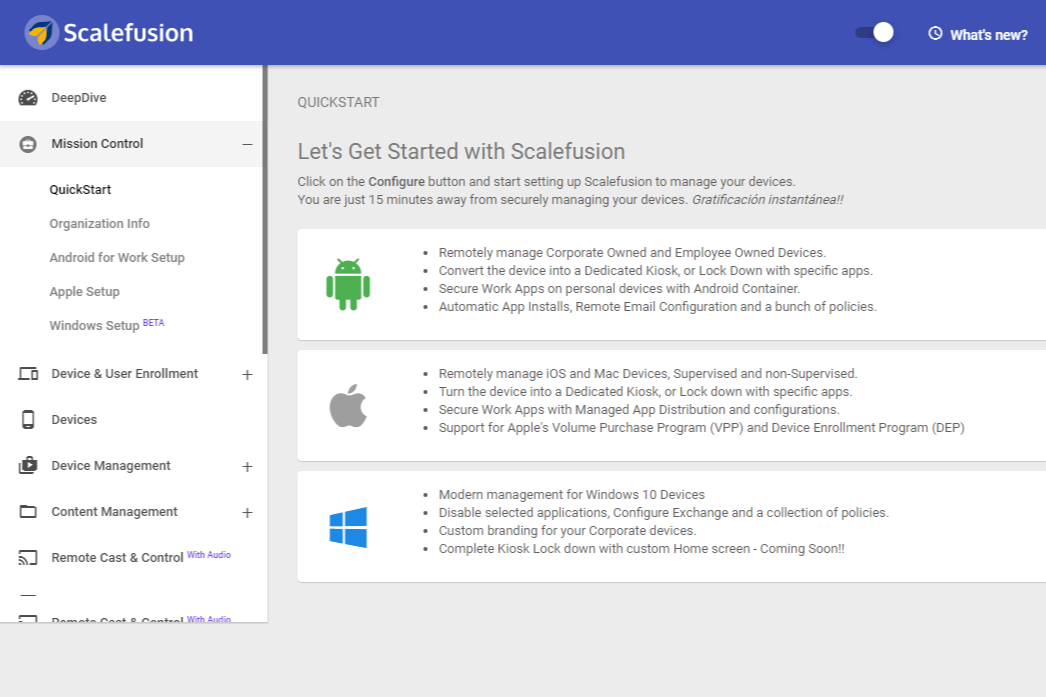
Task: Select Android for Work Setup
Action: [117, 258]
